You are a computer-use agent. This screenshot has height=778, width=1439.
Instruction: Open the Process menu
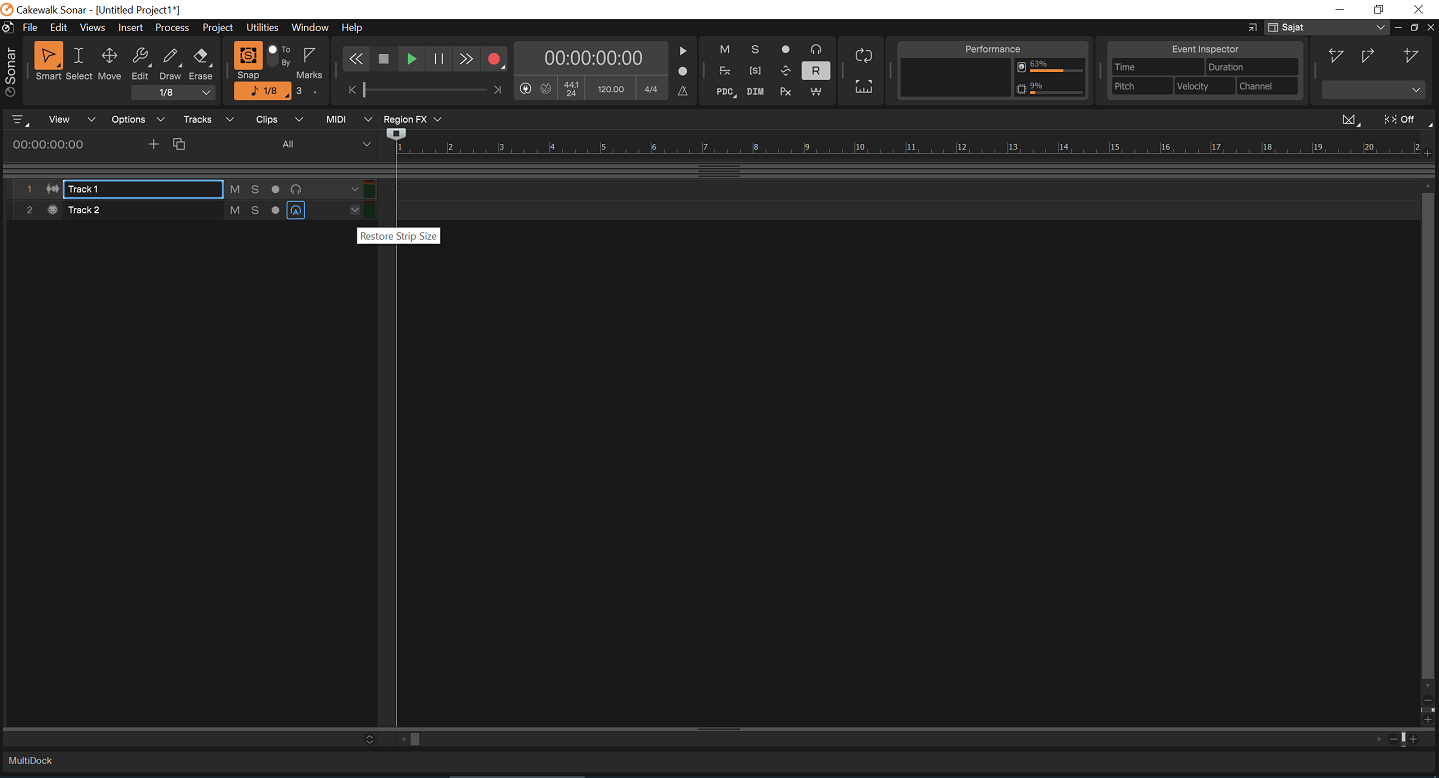[x=172, y=27]
